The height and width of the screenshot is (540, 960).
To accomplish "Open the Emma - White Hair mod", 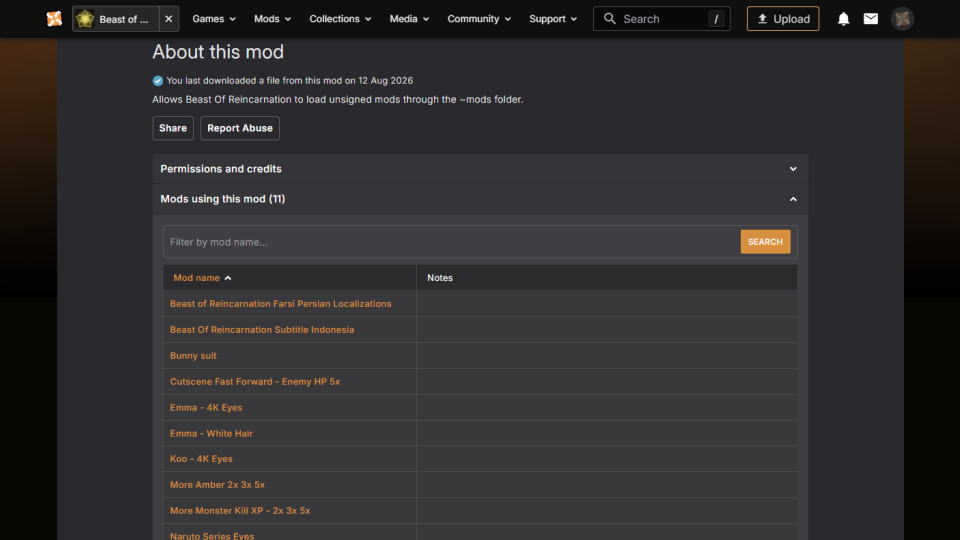I will [x=211, y=433].
